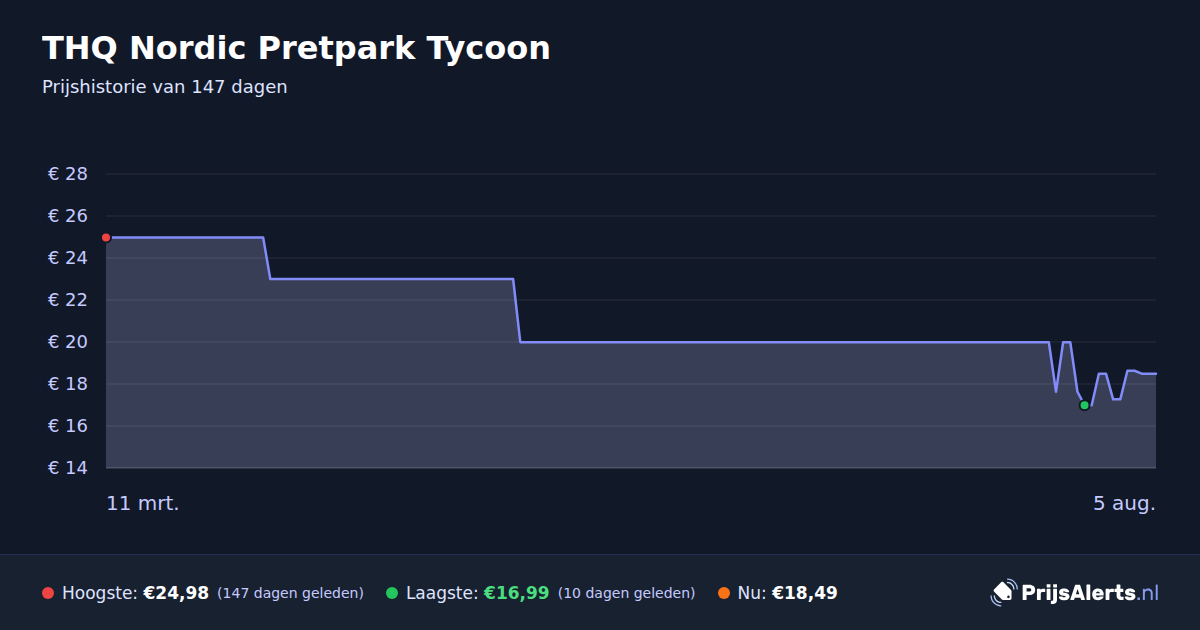
Task: Click the lowest price value €16,99
Action: [x=516, y=593]
